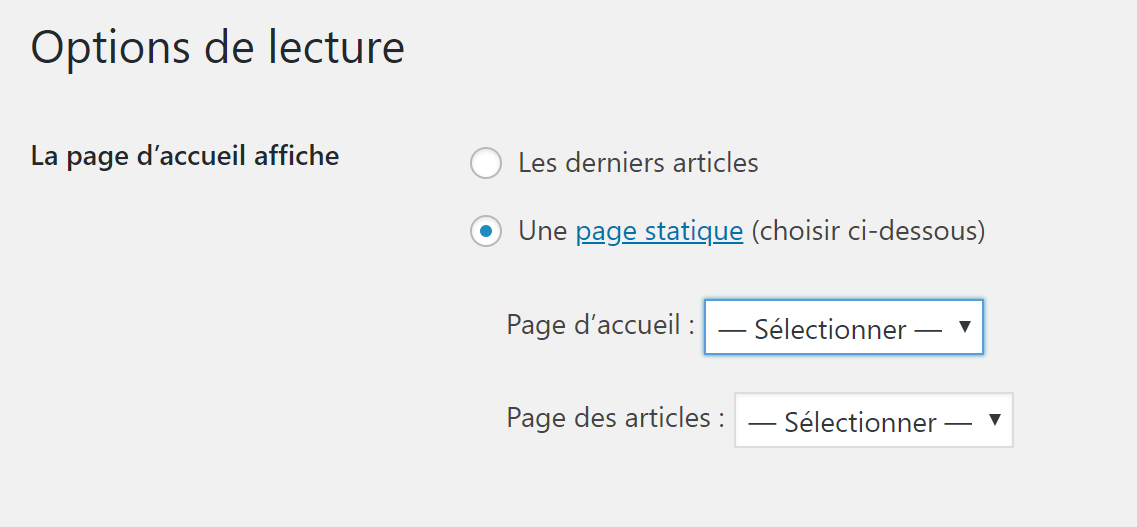Open the "page statique" hyperlink

click(659, 232)
